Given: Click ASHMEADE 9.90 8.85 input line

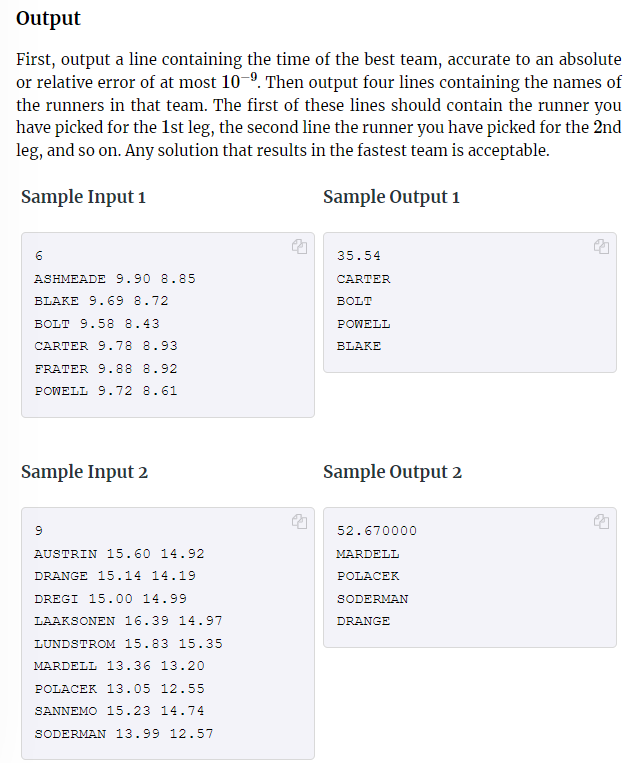Looking at the screenshot, I should click(x=115, y=279).
